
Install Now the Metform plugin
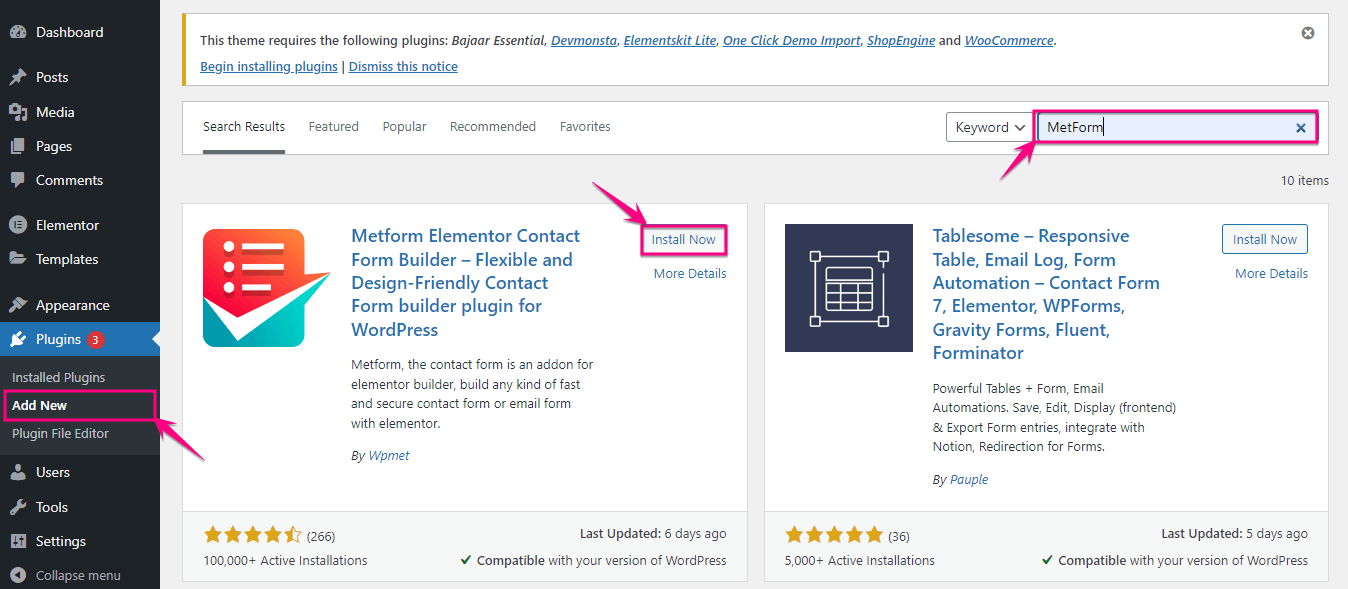tap(684, 239)
